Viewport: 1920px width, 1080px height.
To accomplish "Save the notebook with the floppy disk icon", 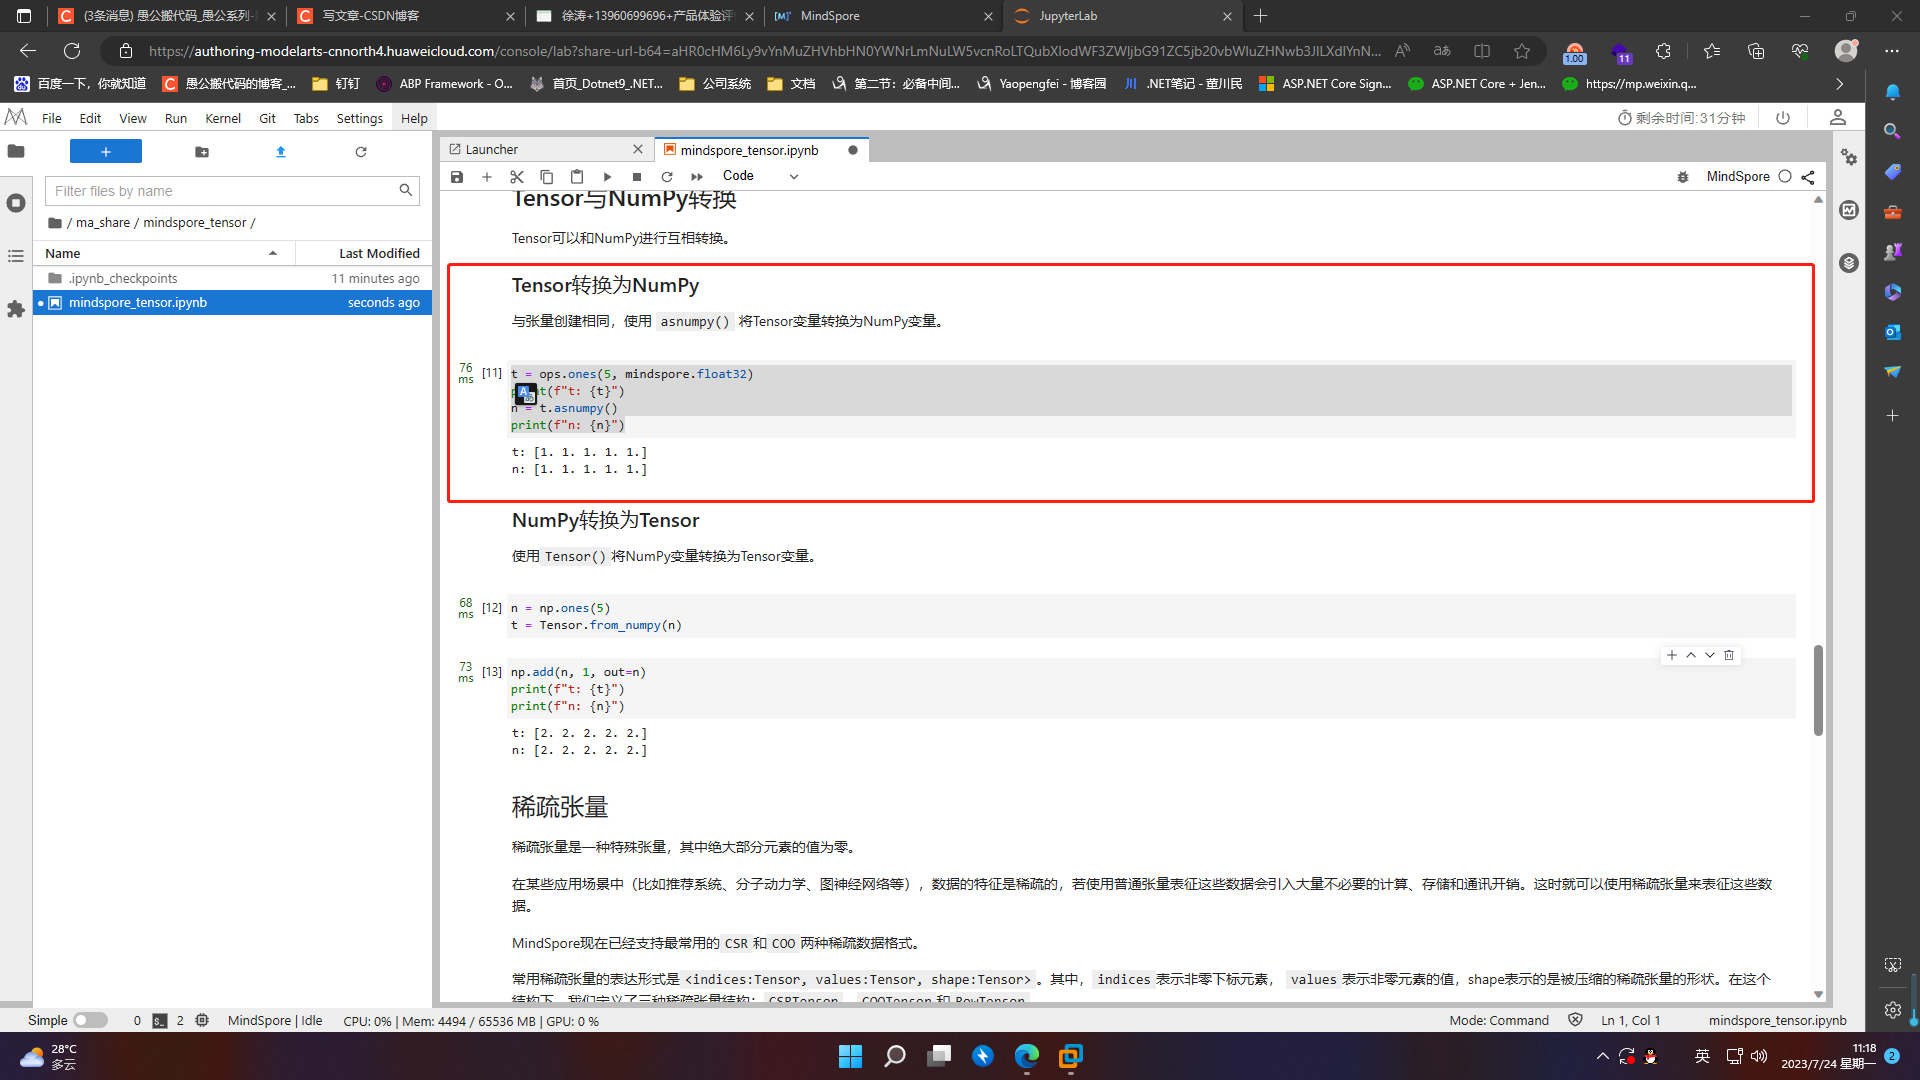I will [457, 177].
